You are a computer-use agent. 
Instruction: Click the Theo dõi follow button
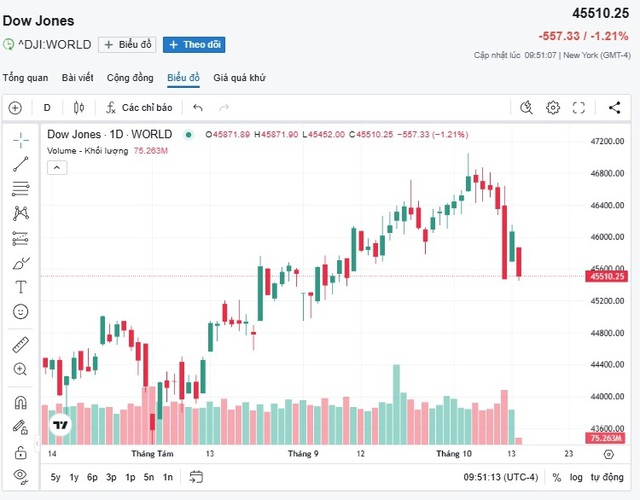tap(194, 45)
